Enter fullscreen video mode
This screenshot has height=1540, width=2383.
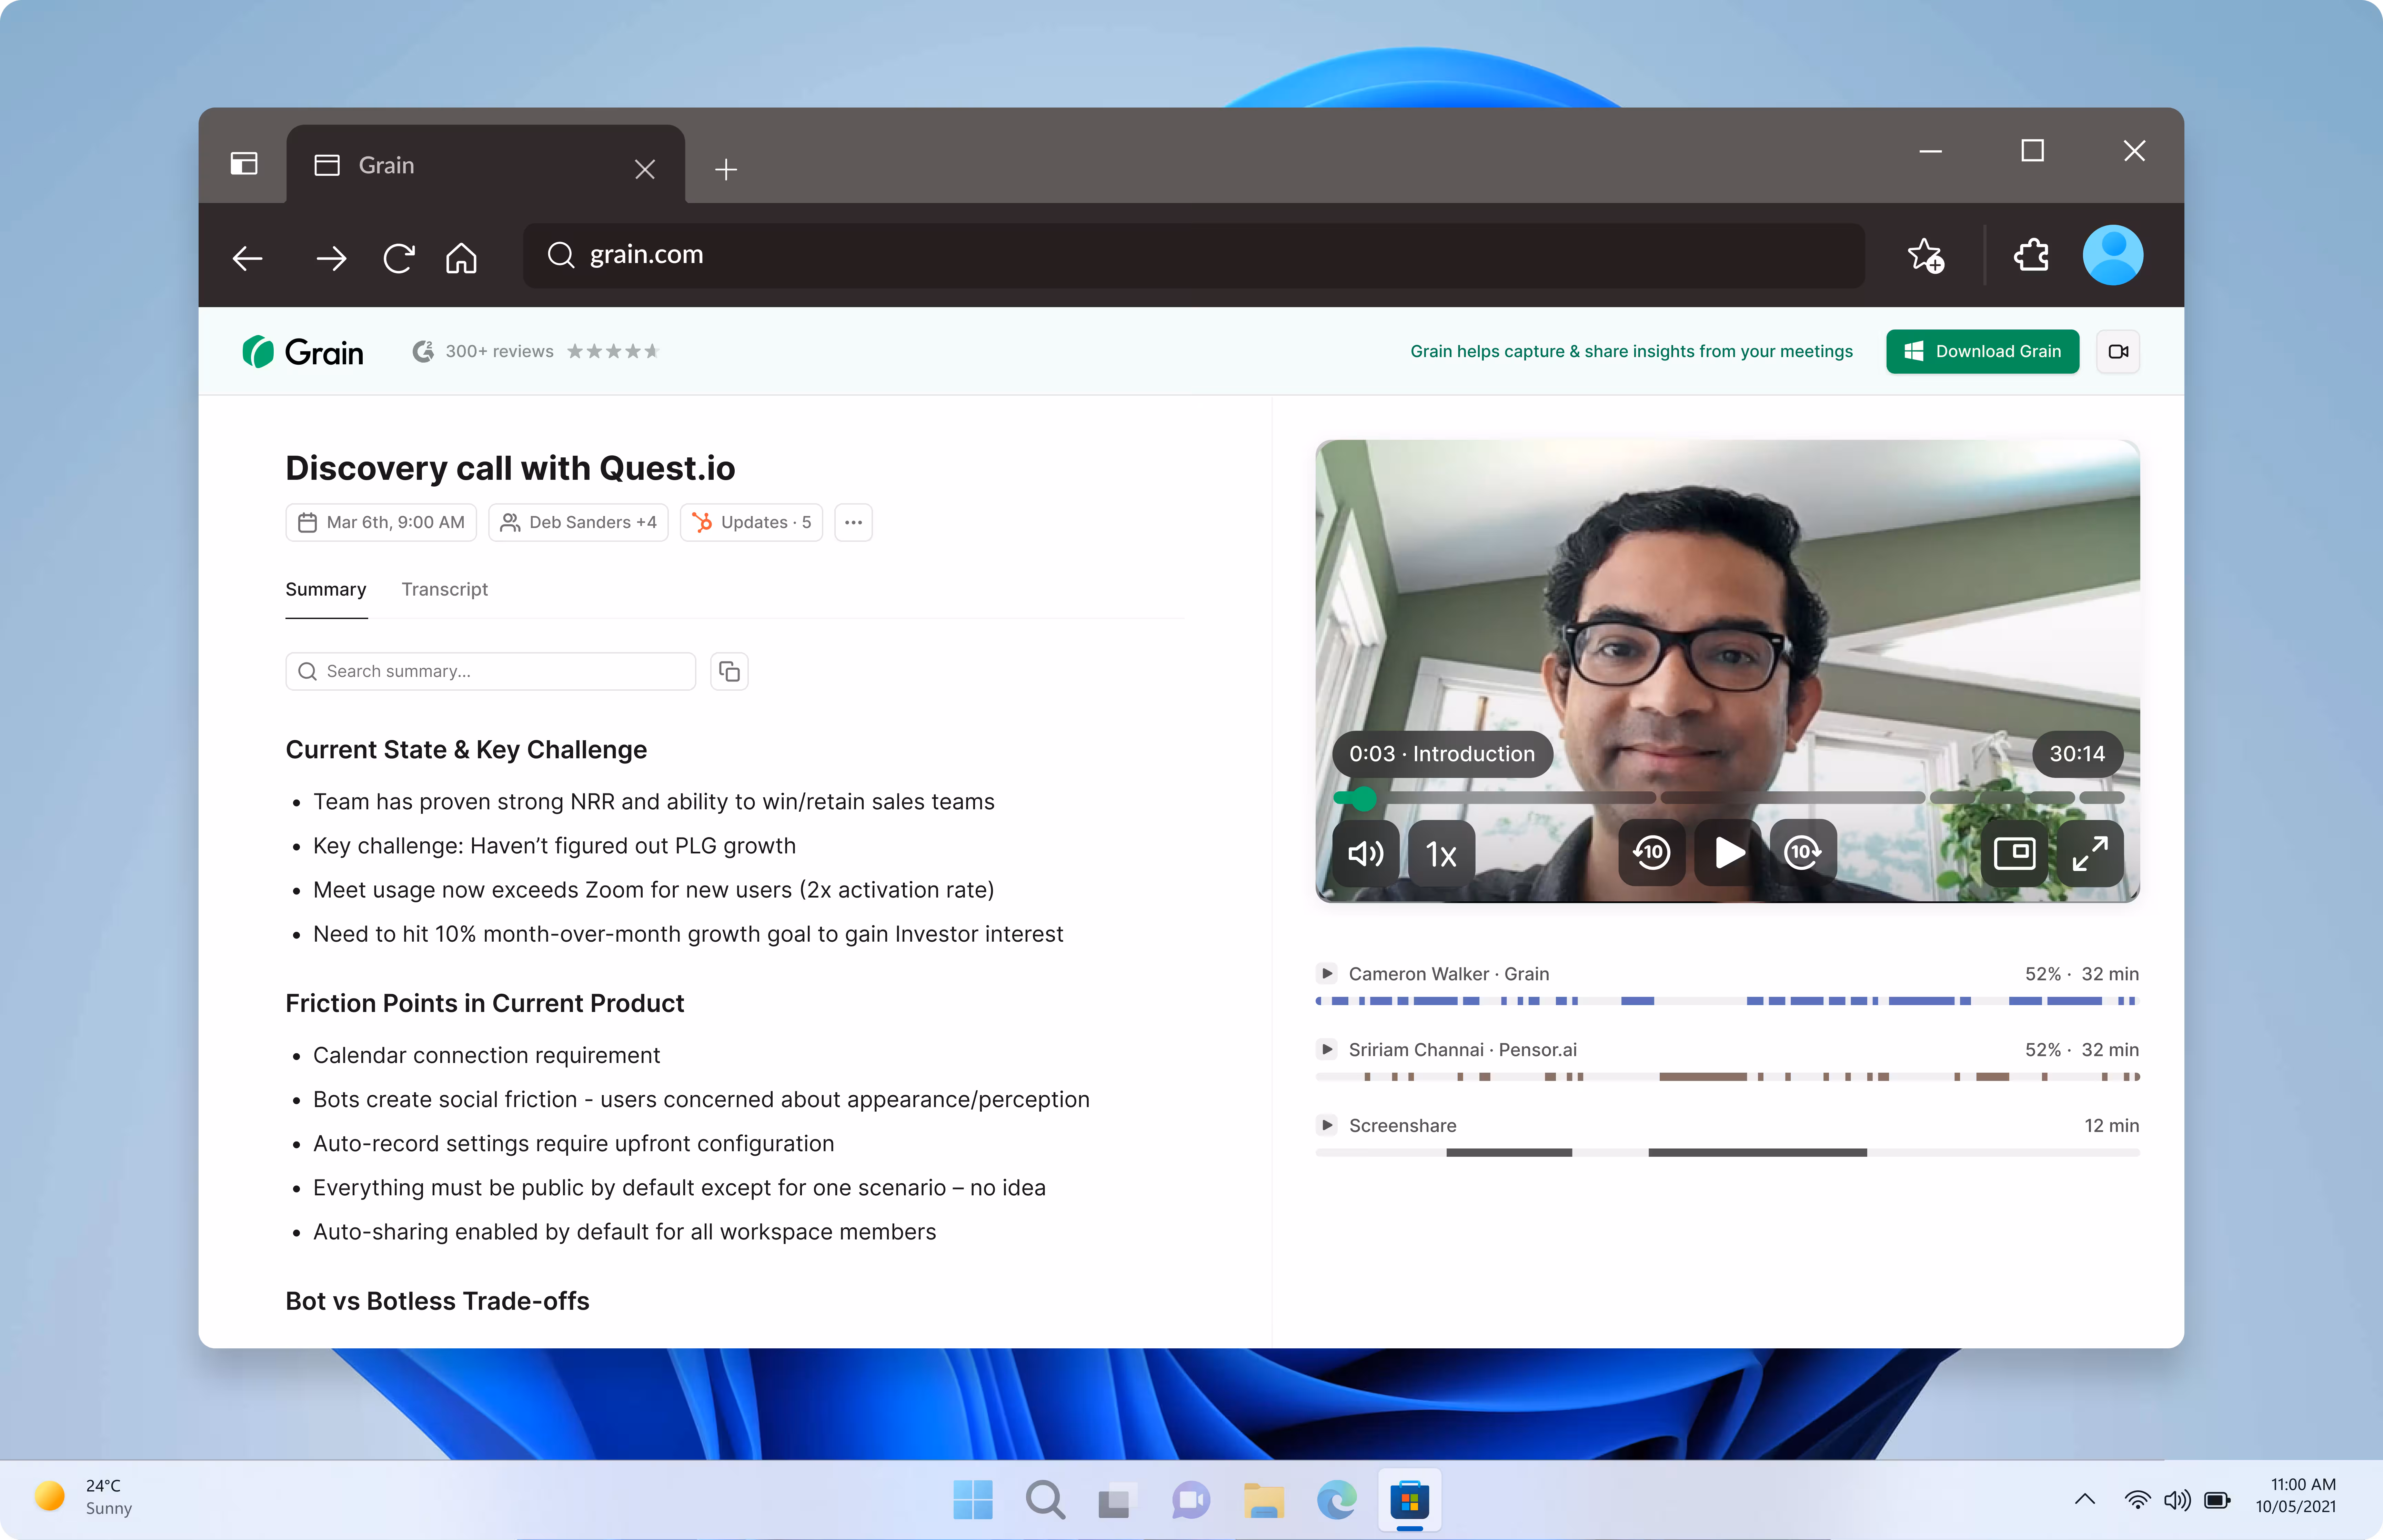(x=2090, y=853)
